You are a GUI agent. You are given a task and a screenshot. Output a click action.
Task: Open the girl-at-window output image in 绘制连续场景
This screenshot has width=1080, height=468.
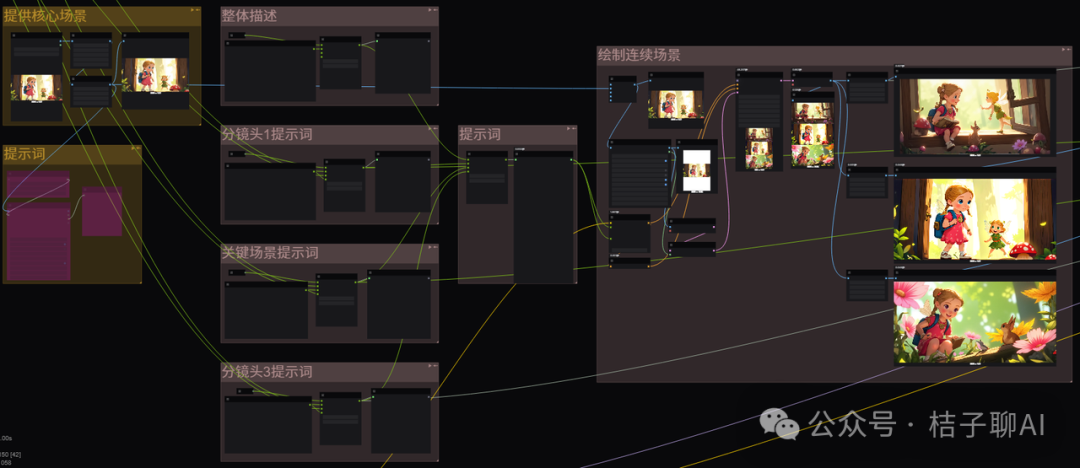point(975,114)
